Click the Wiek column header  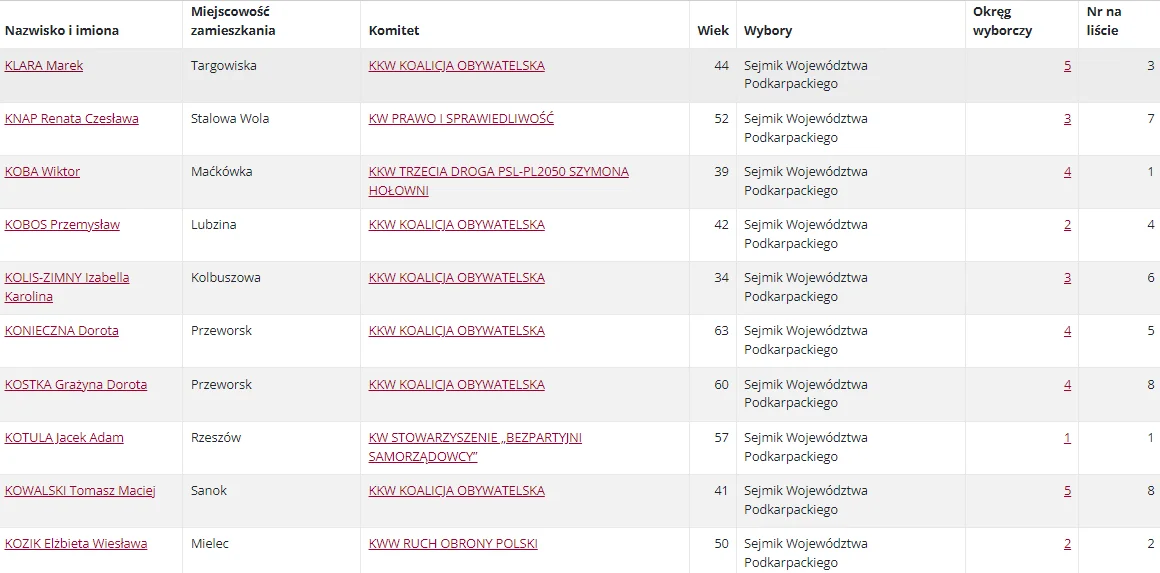tap(713, 31)
